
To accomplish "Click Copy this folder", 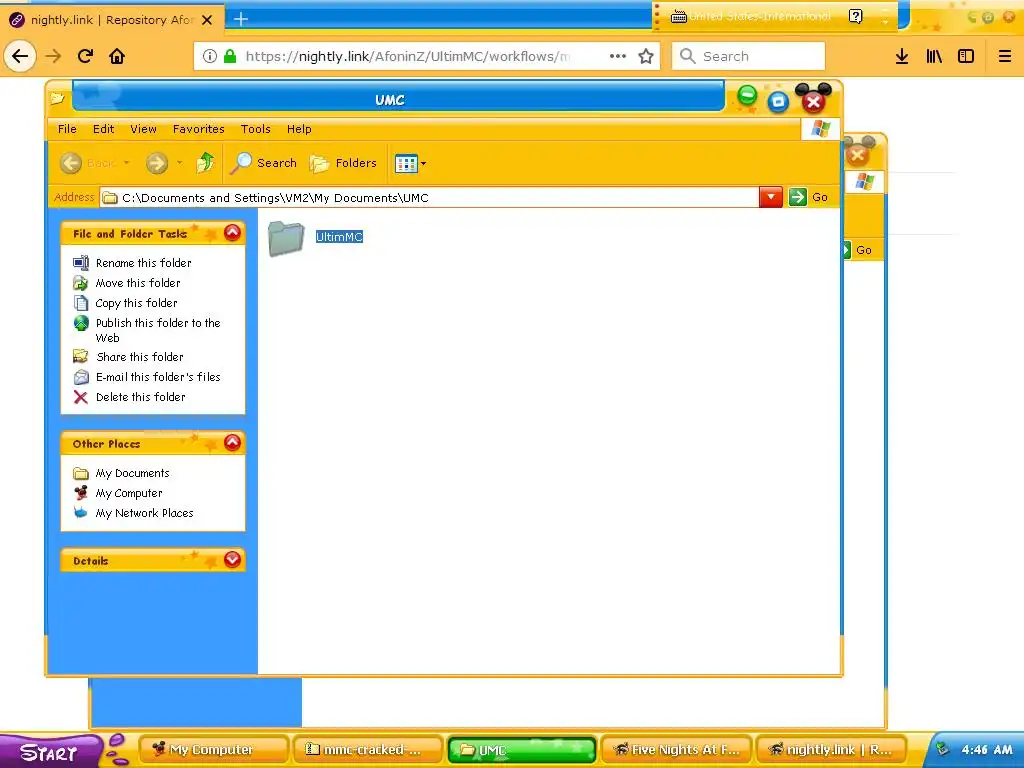I will click(136, 303).
